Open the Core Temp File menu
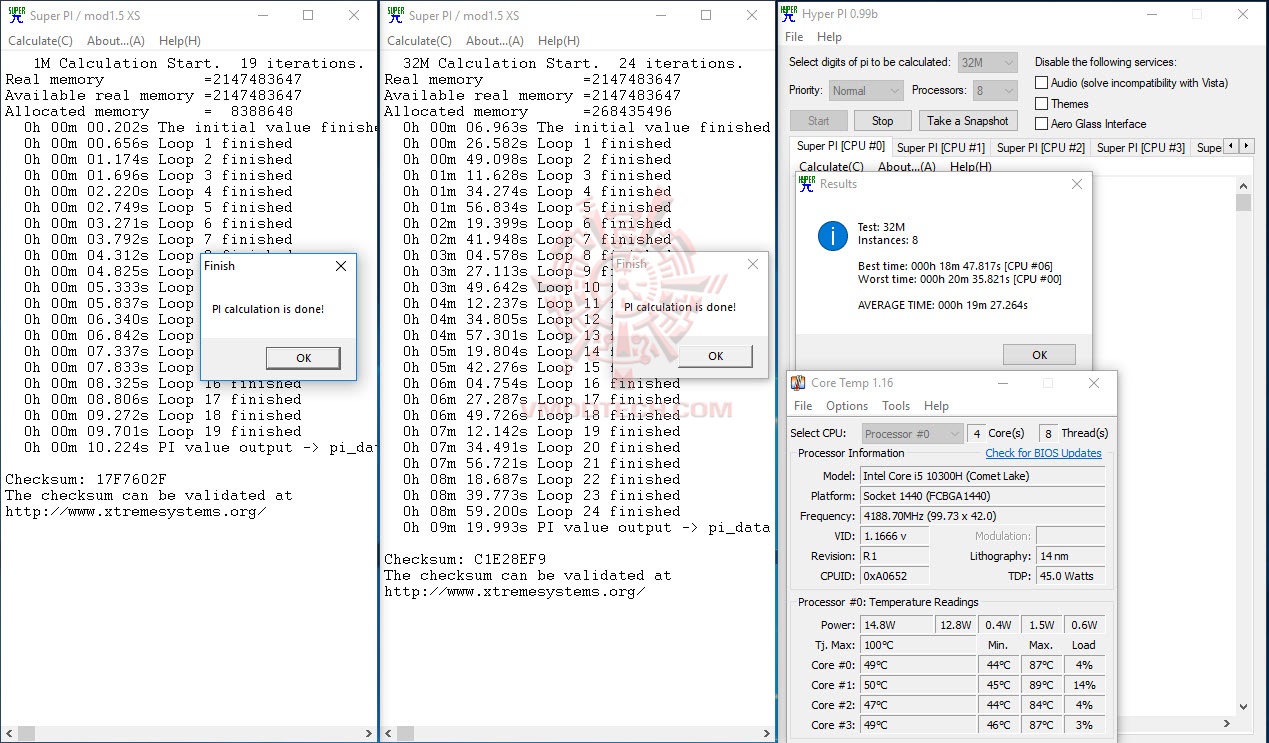 pyautogui.click(x=803, y=406)
